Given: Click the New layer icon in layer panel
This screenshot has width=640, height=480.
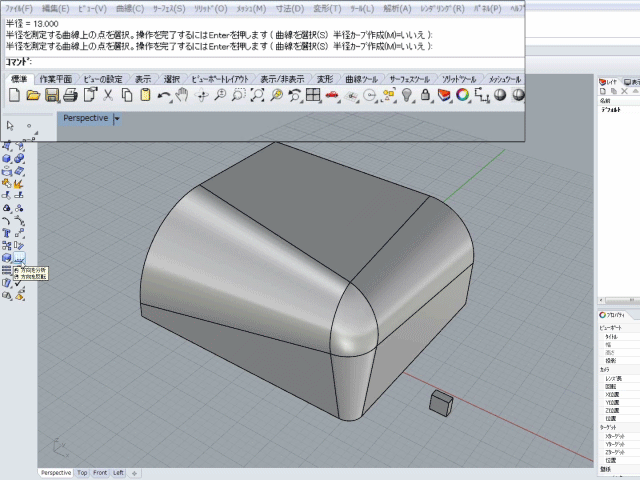Looking at the screenshot, I should 603,91.
